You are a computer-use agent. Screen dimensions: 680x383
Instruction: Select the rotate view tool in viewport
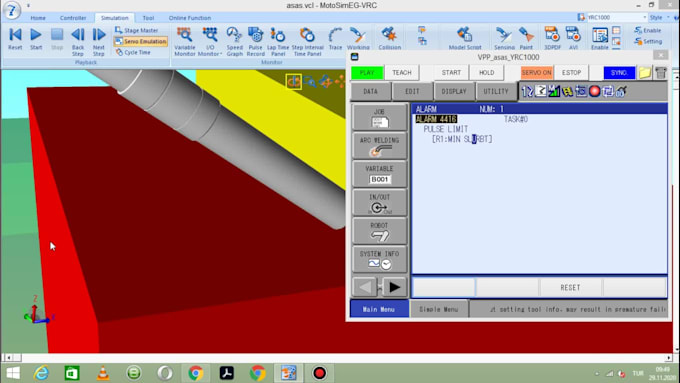click(x=294, y=81)
